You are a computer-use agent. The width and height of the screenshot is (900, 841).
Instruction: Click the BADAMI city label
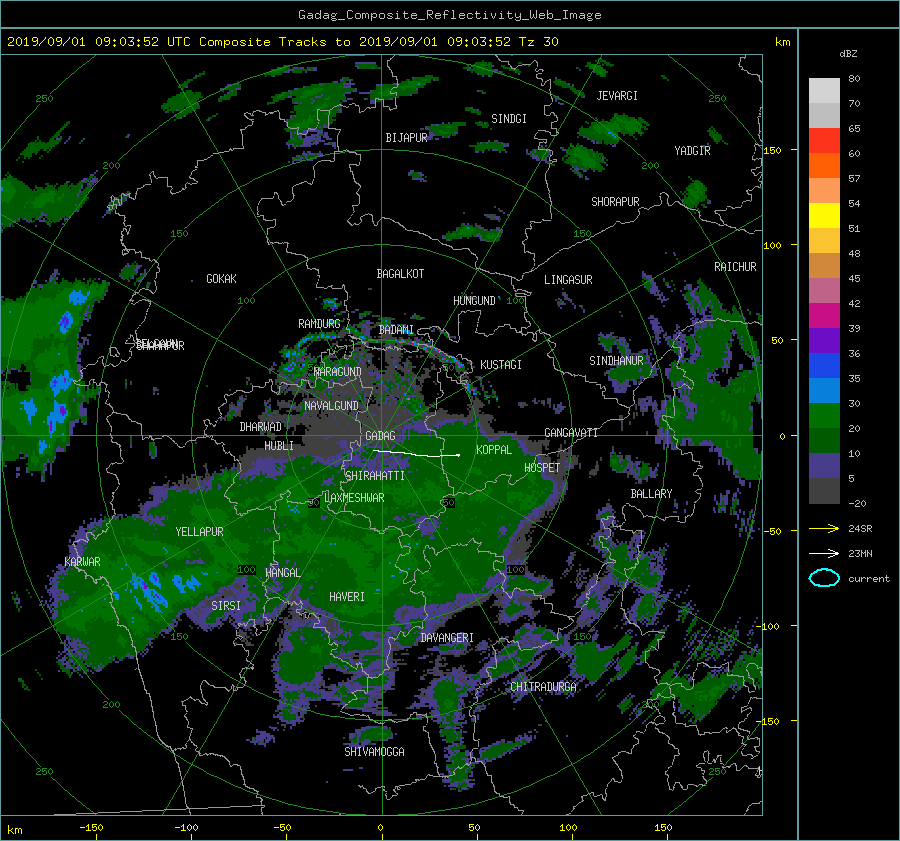click(396, 330)
